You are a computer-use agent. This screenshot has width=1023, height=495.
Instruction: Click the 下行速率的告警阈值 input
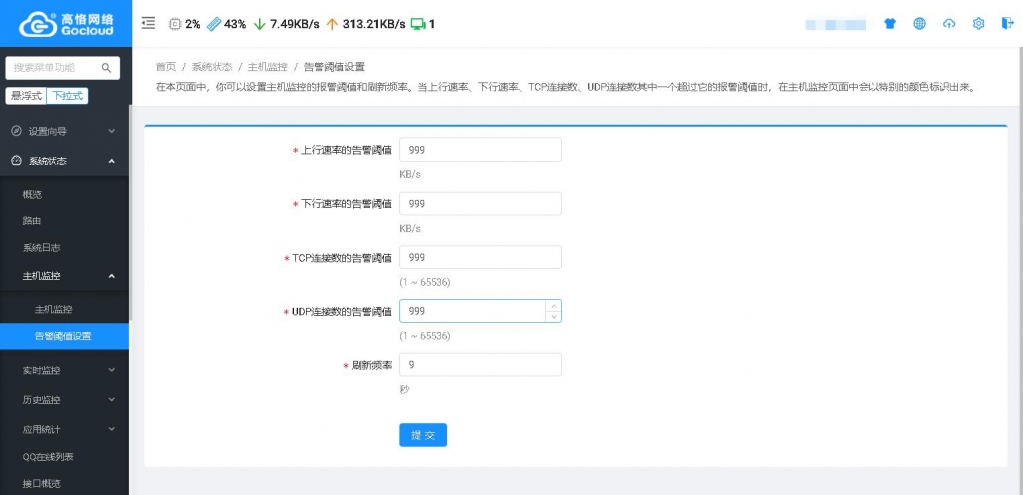click(480, 203)
